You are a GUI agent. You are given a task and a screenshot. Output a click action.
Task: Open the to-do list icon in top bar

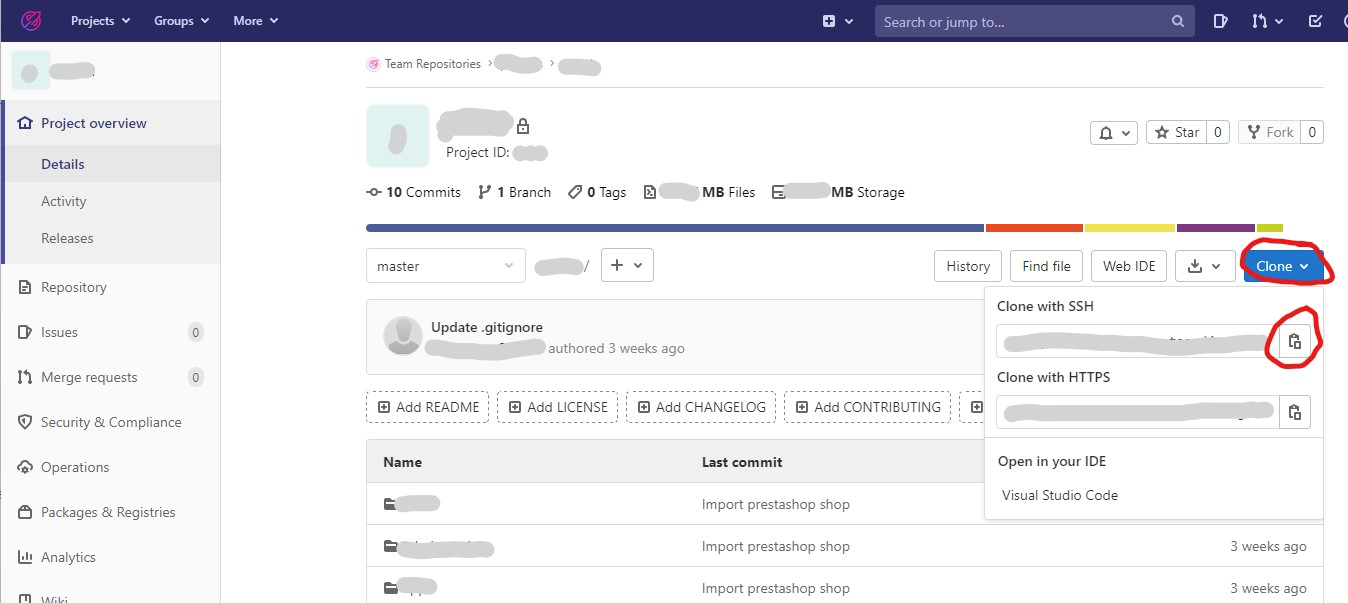(x=1315, y=21)
